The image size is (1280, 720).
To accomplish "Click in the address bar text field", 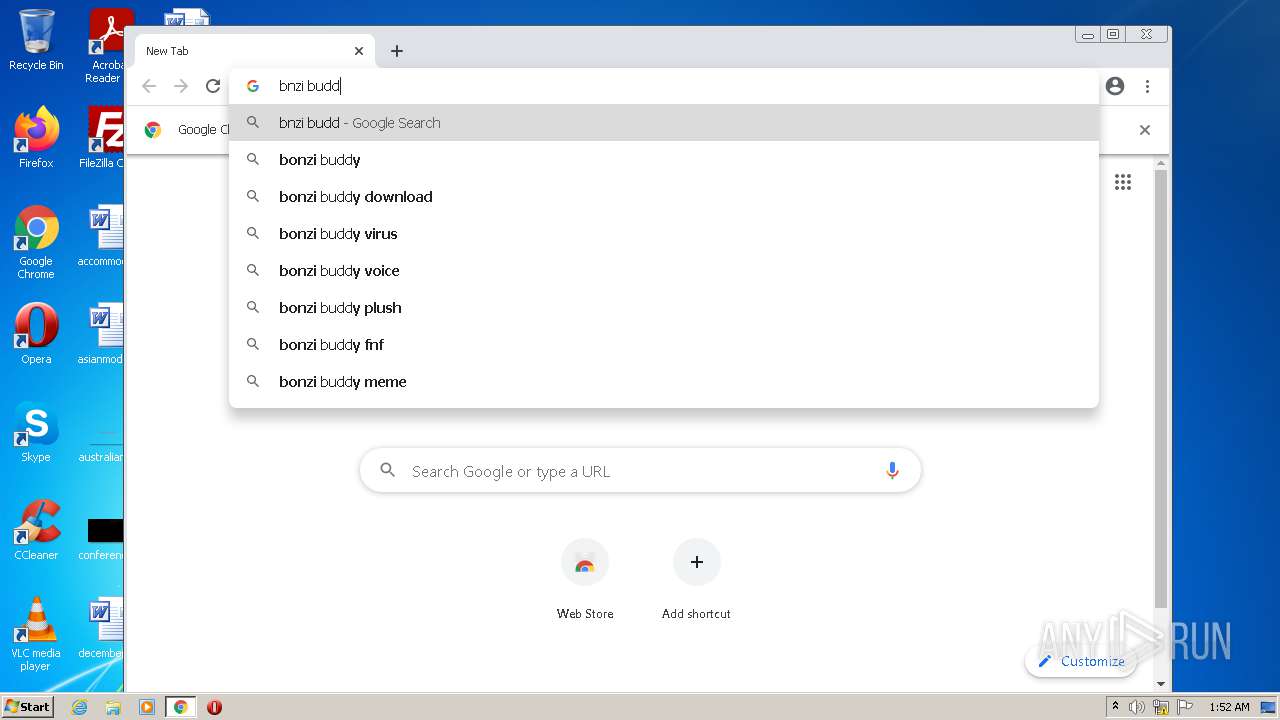I will tap(664, 86).
